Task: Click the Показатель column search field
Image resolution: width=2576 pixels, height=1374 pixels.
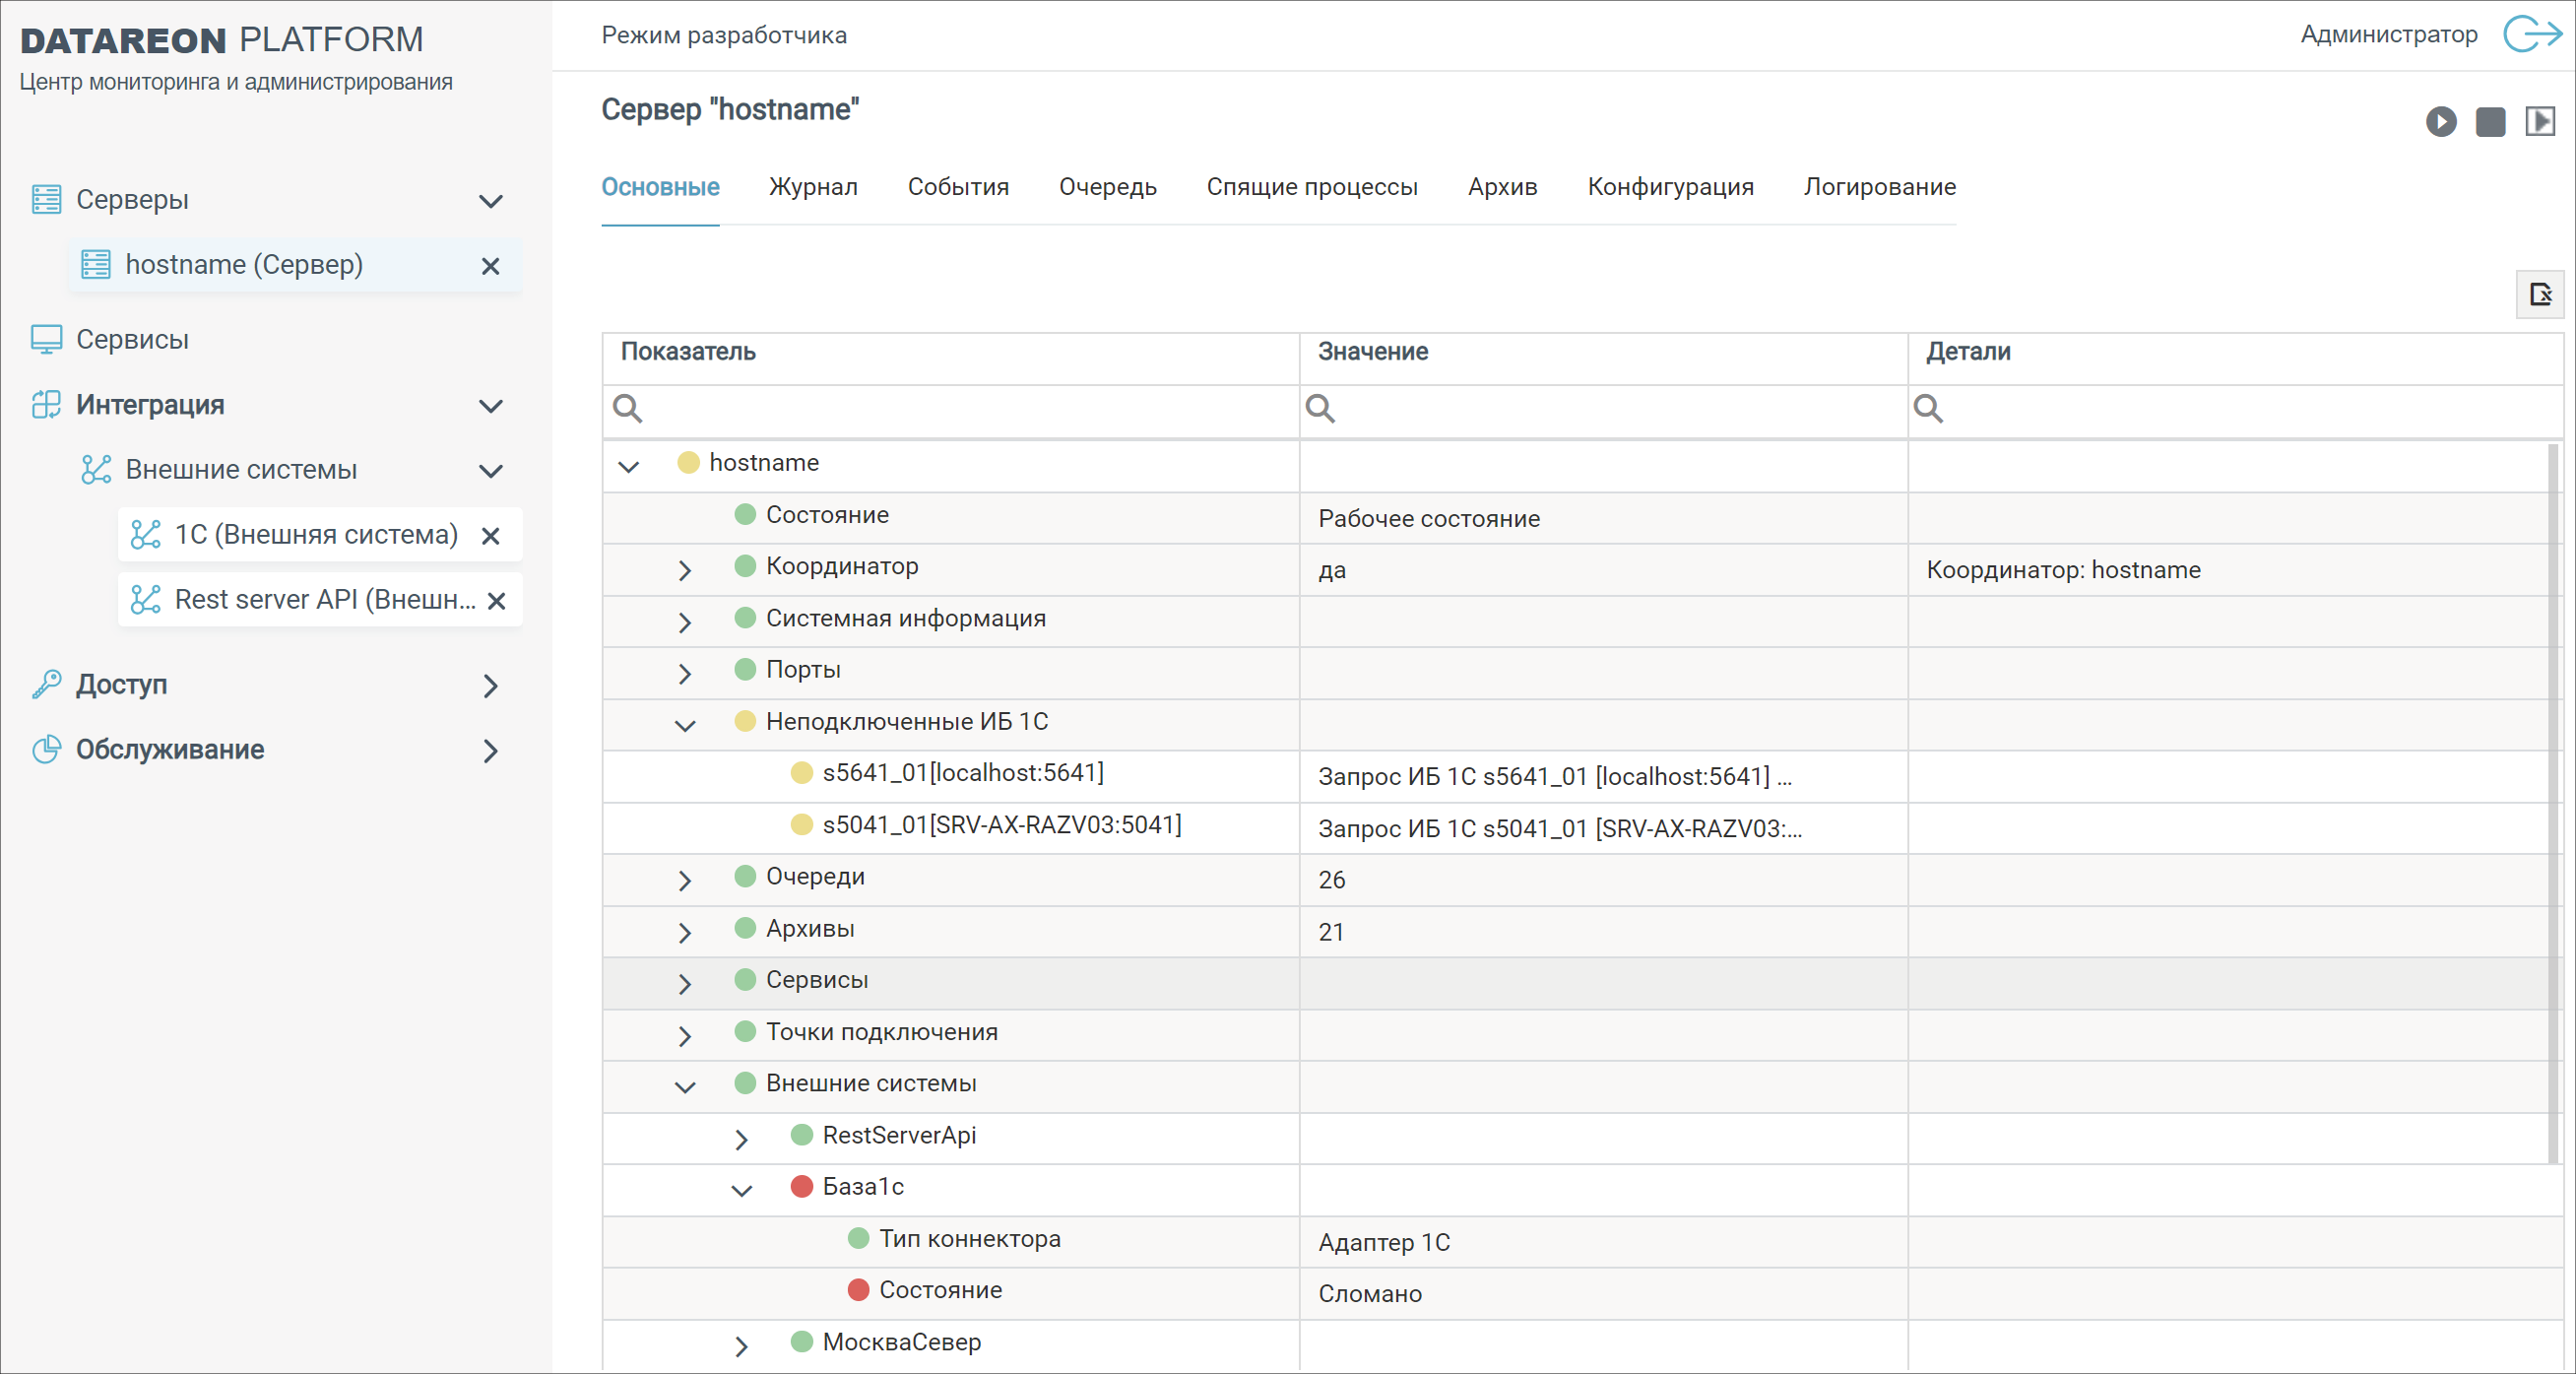Action: click(x=960, y=408)
